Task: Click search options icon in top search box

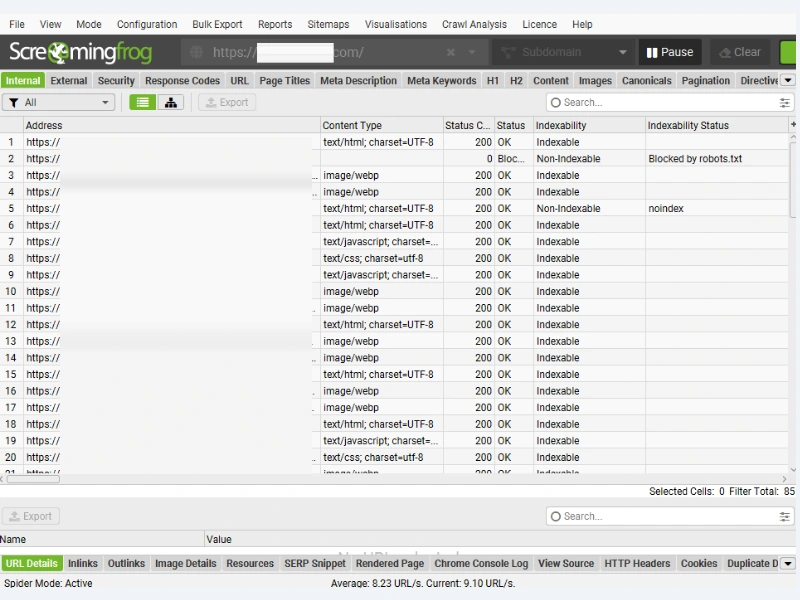Action: pos(784,102)
